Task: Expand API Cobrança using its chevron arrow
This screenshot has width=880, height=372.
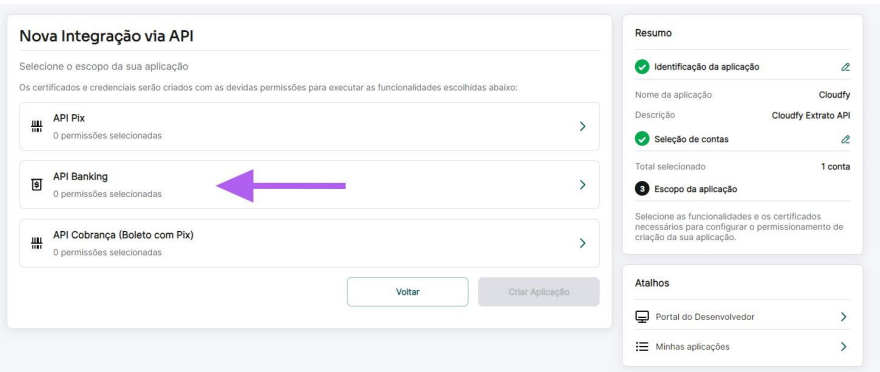Action: click(583, 244)
